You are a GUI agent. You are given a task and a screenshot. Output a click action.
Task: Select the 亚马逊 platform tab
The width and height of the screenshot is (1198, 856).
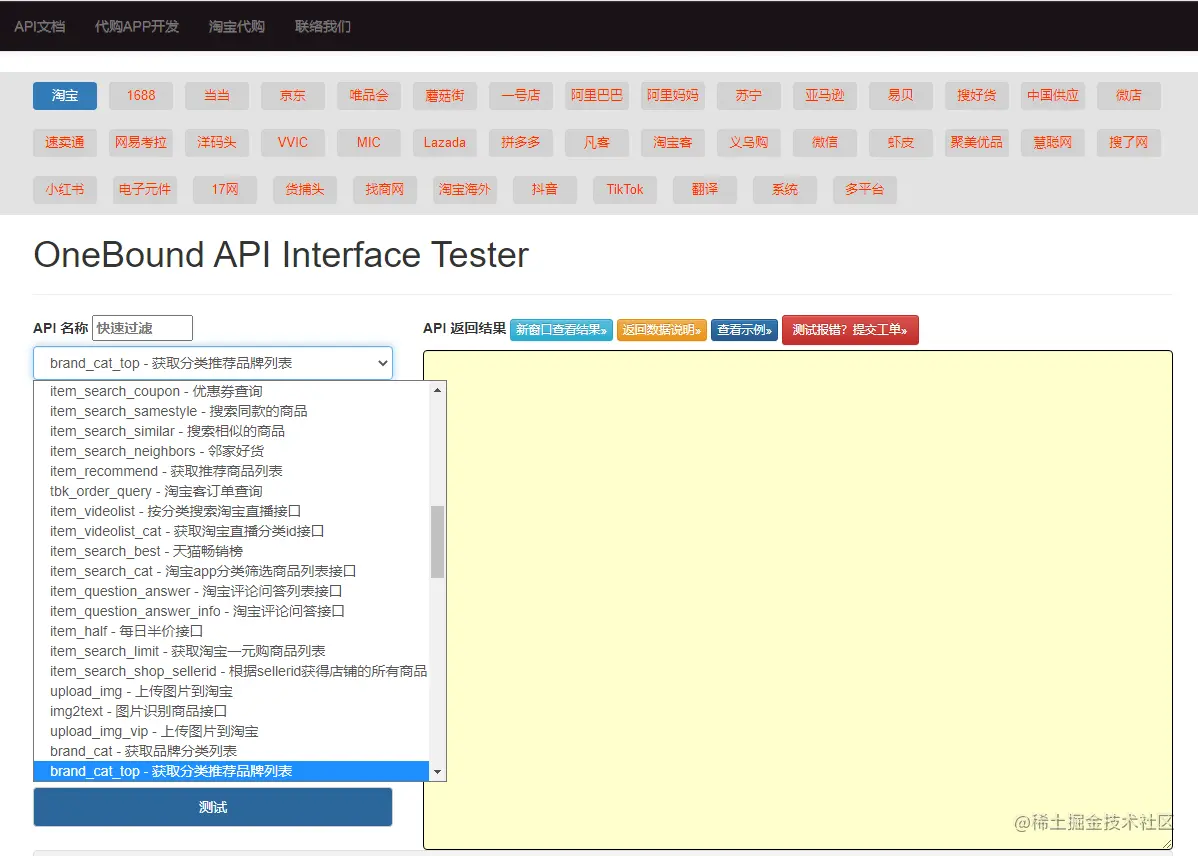pyautogui.click(x=825, y=96)
